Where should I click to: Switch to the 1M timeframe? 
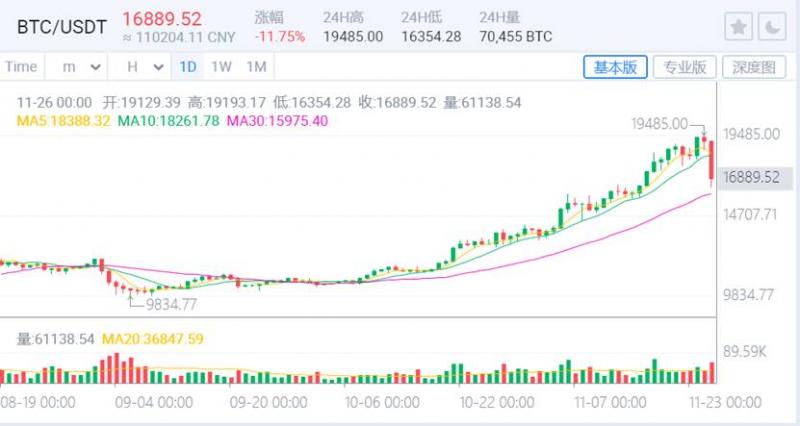[x=256, y=67]
